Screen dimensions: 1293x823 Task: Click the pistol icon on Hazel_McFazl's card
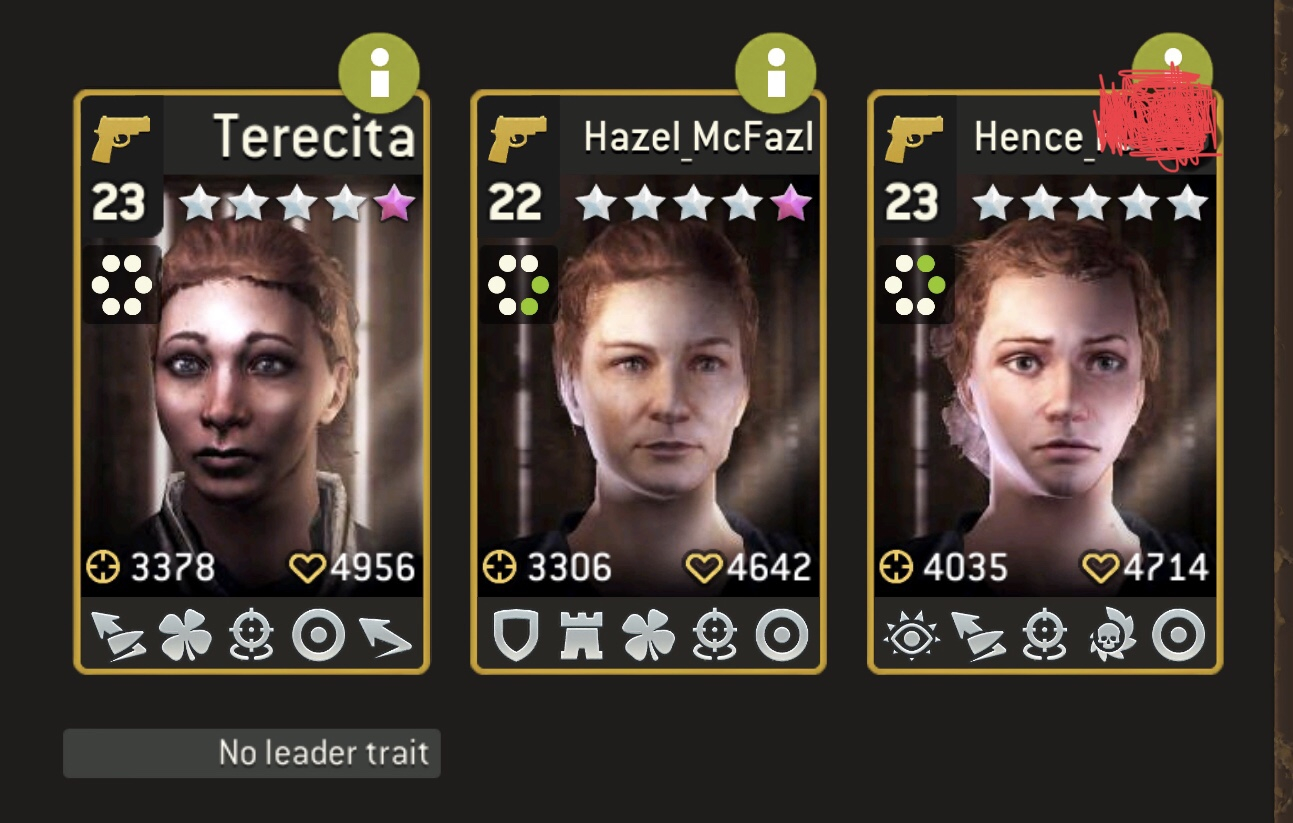click(517, 138)
